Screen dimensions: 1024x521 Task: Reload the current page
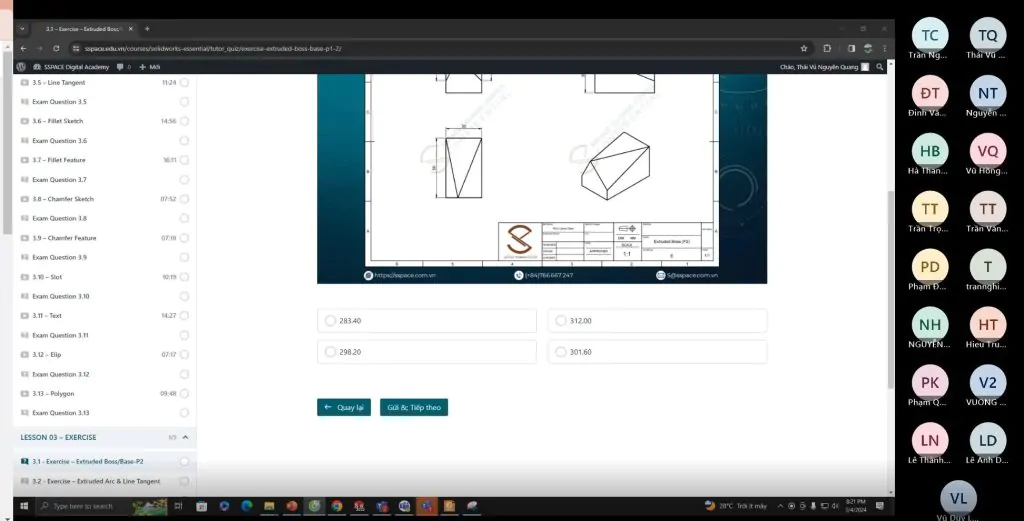[x=56, y=48]
